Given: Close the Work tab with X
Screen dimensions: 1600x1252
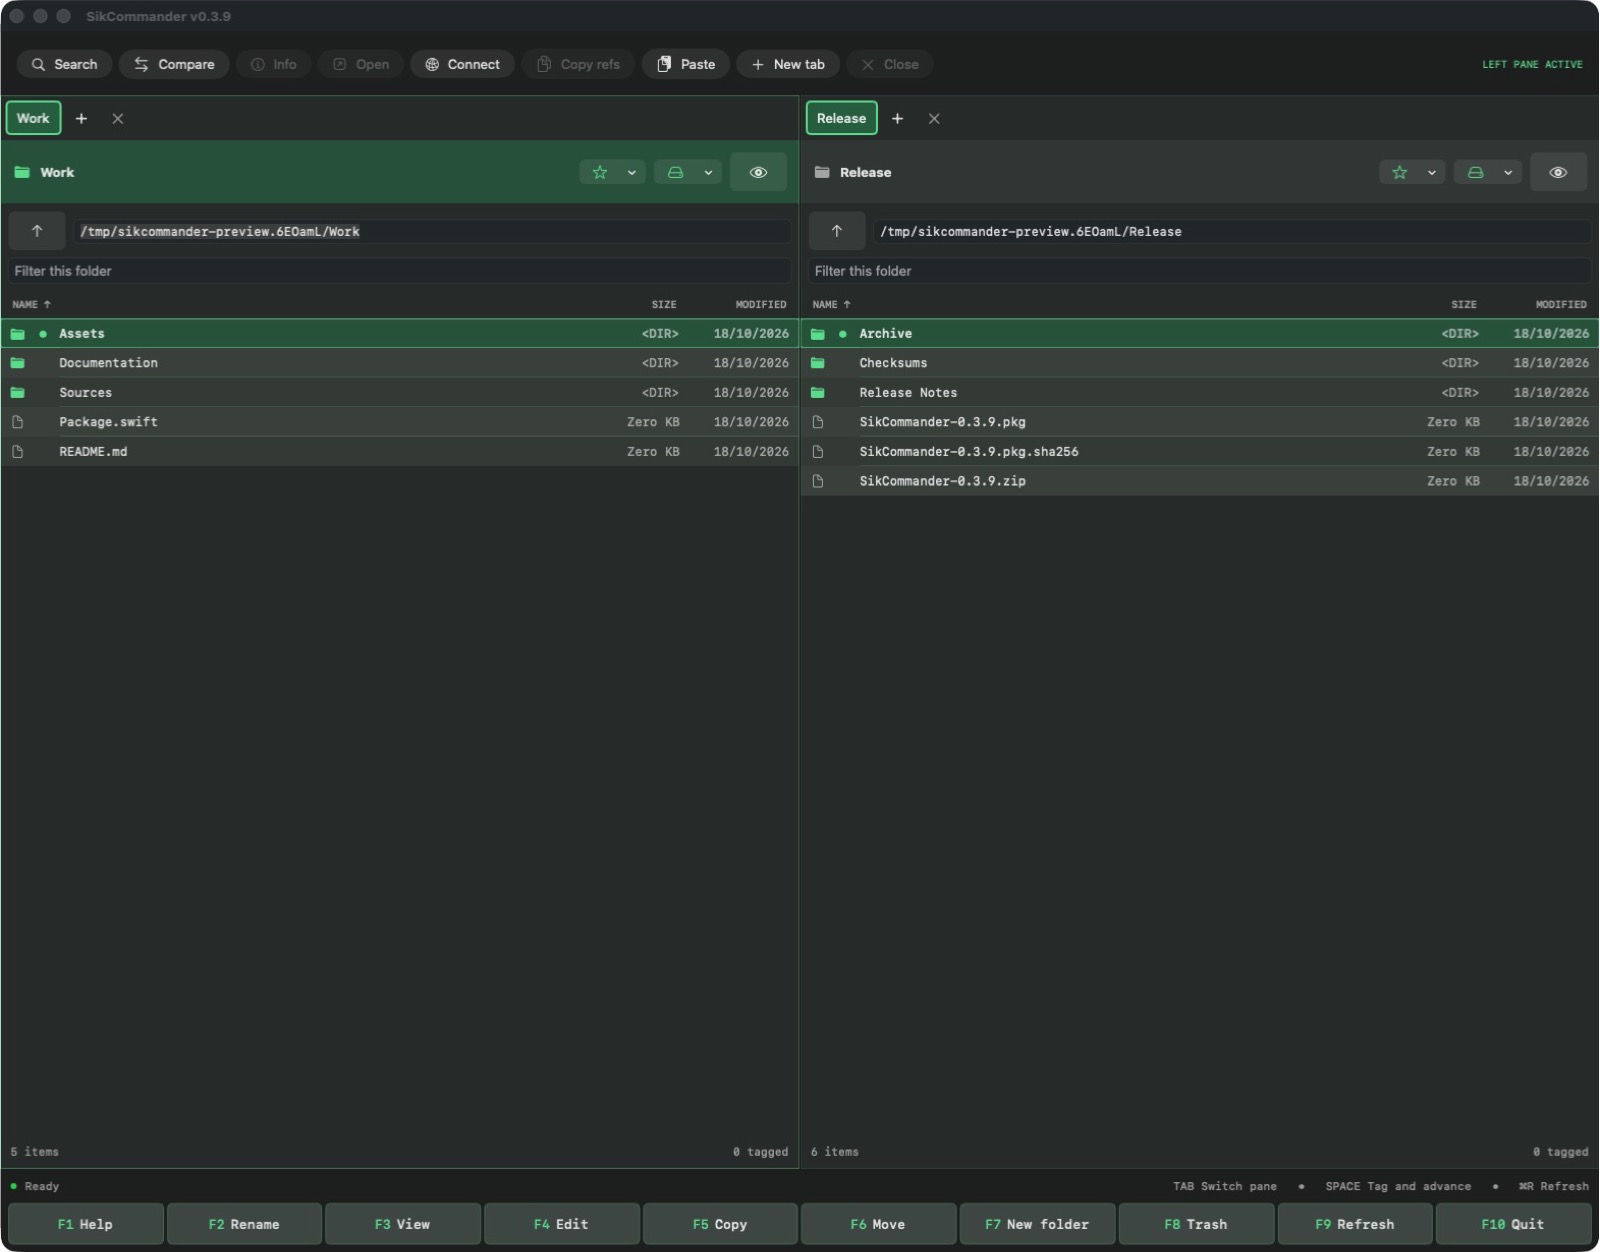Looking at the screenshot, I should point(118,118).
